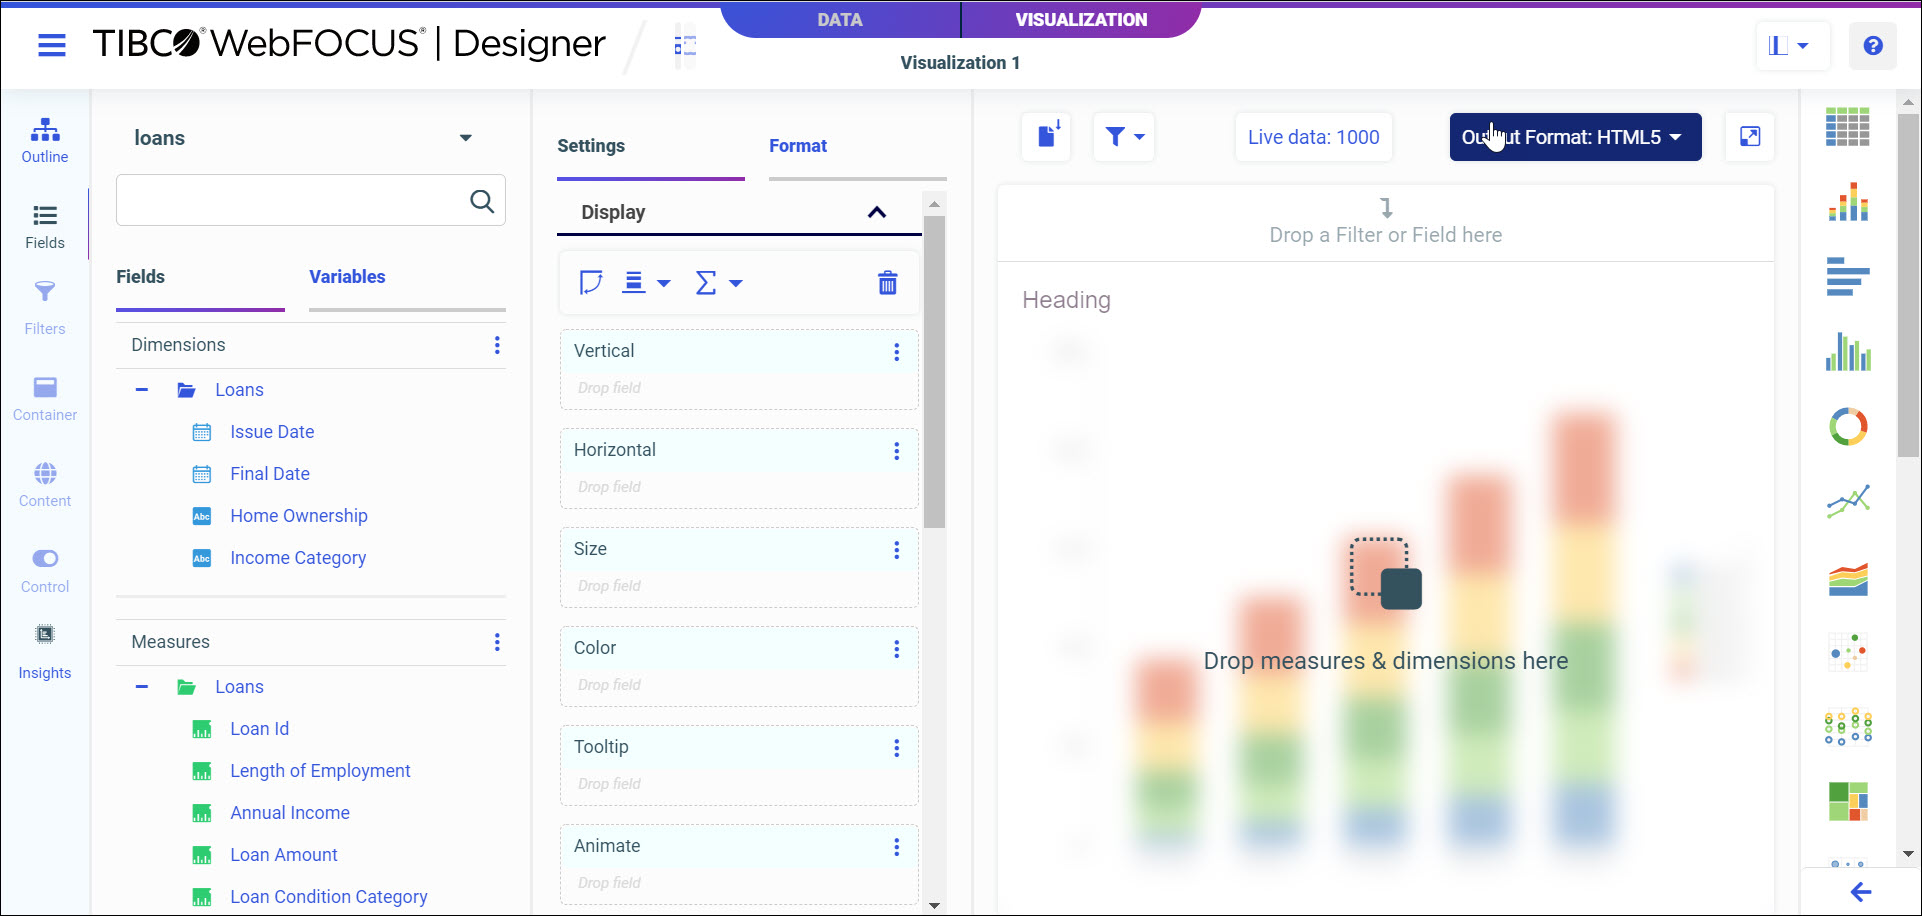This screenshot has height=916, width=1922.
Task: Open Animate bucket options menu
Action: click(x=897, y=847)
